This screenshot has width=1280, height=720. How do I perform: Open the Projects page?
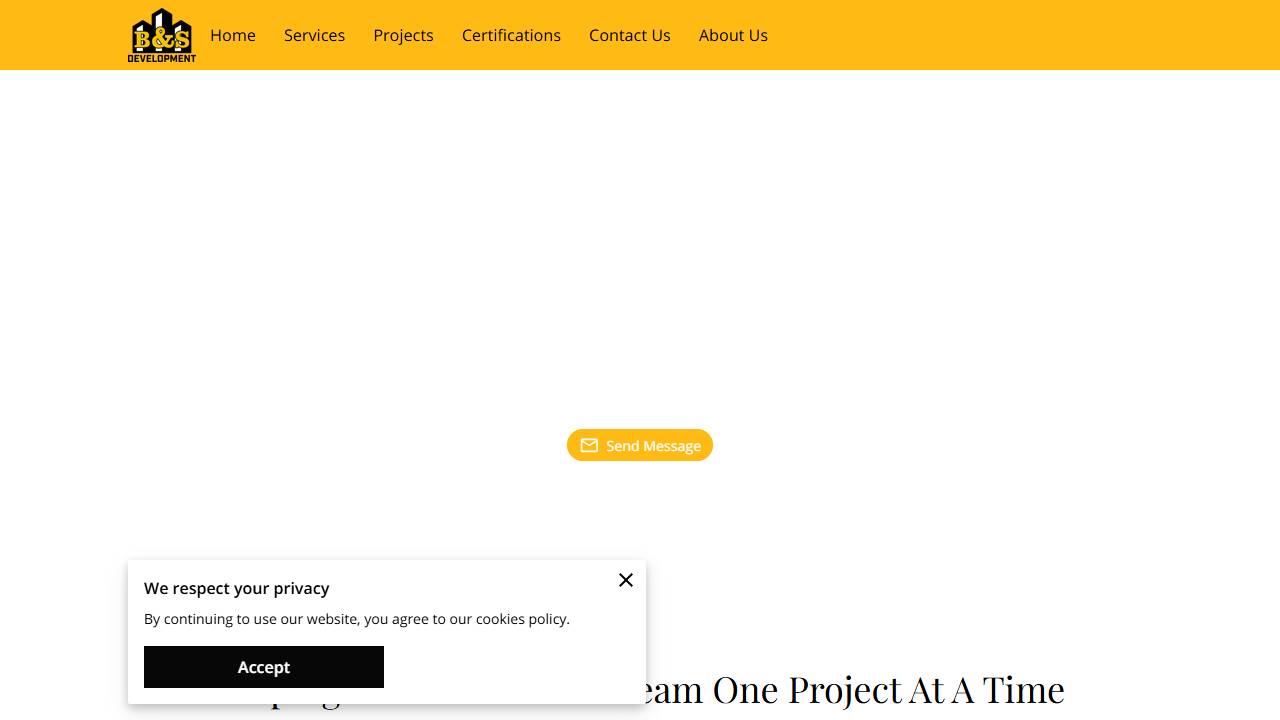(403, 35)
